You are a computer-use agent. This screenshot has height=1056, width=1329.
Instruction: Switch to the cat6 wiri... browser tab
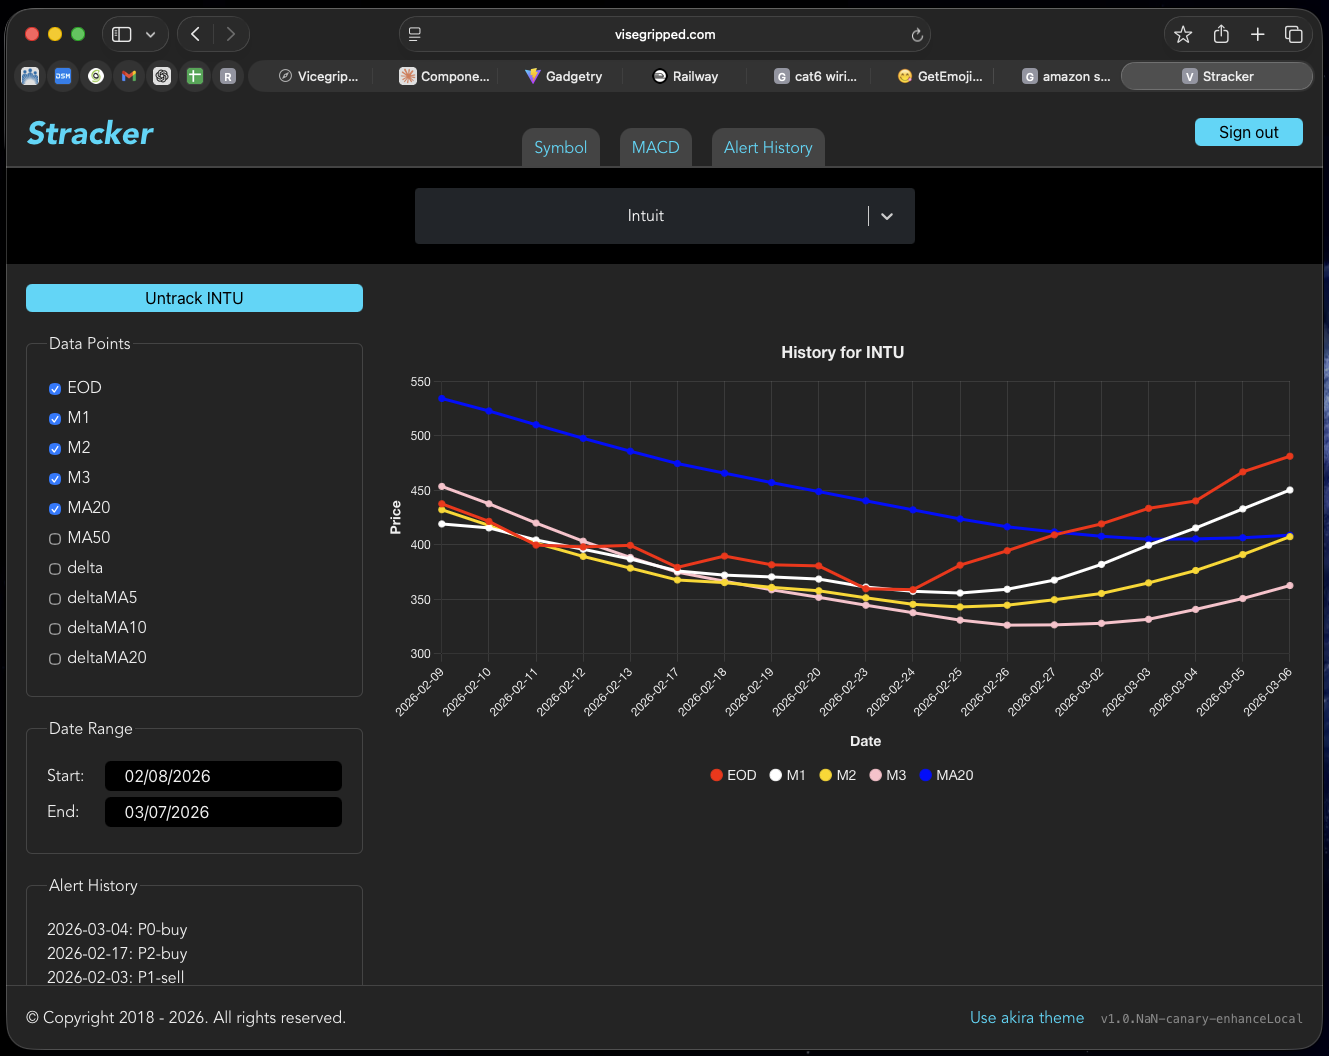pyautogui.click(x=816, y=76)
